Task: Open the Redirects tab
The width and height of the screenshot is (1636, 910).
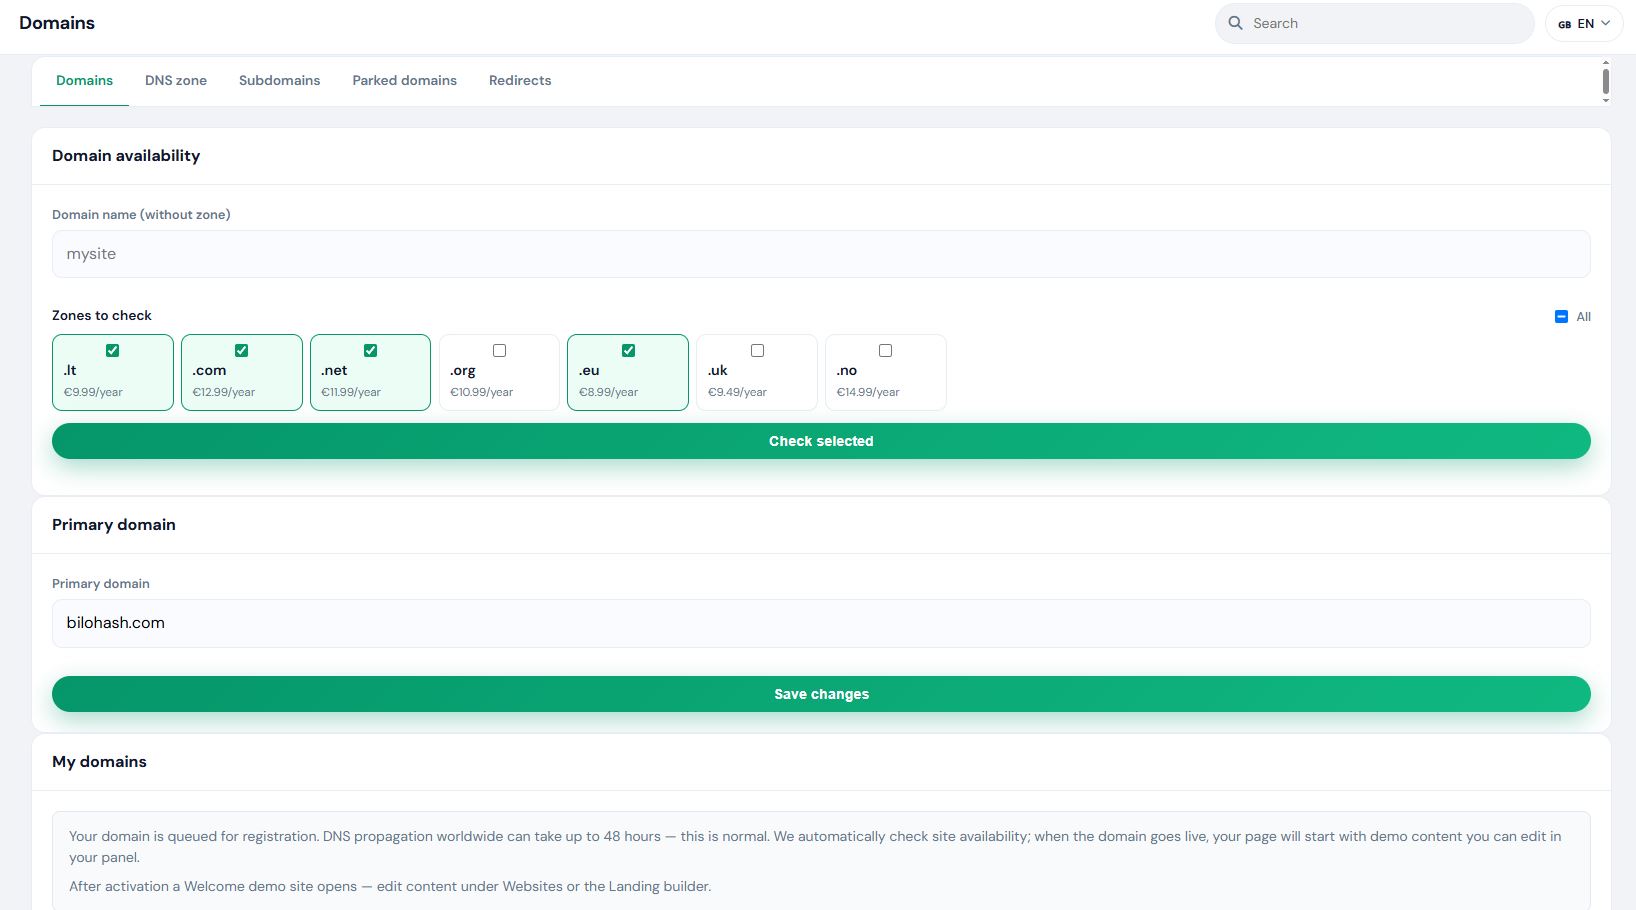Action: click(520, 80)
